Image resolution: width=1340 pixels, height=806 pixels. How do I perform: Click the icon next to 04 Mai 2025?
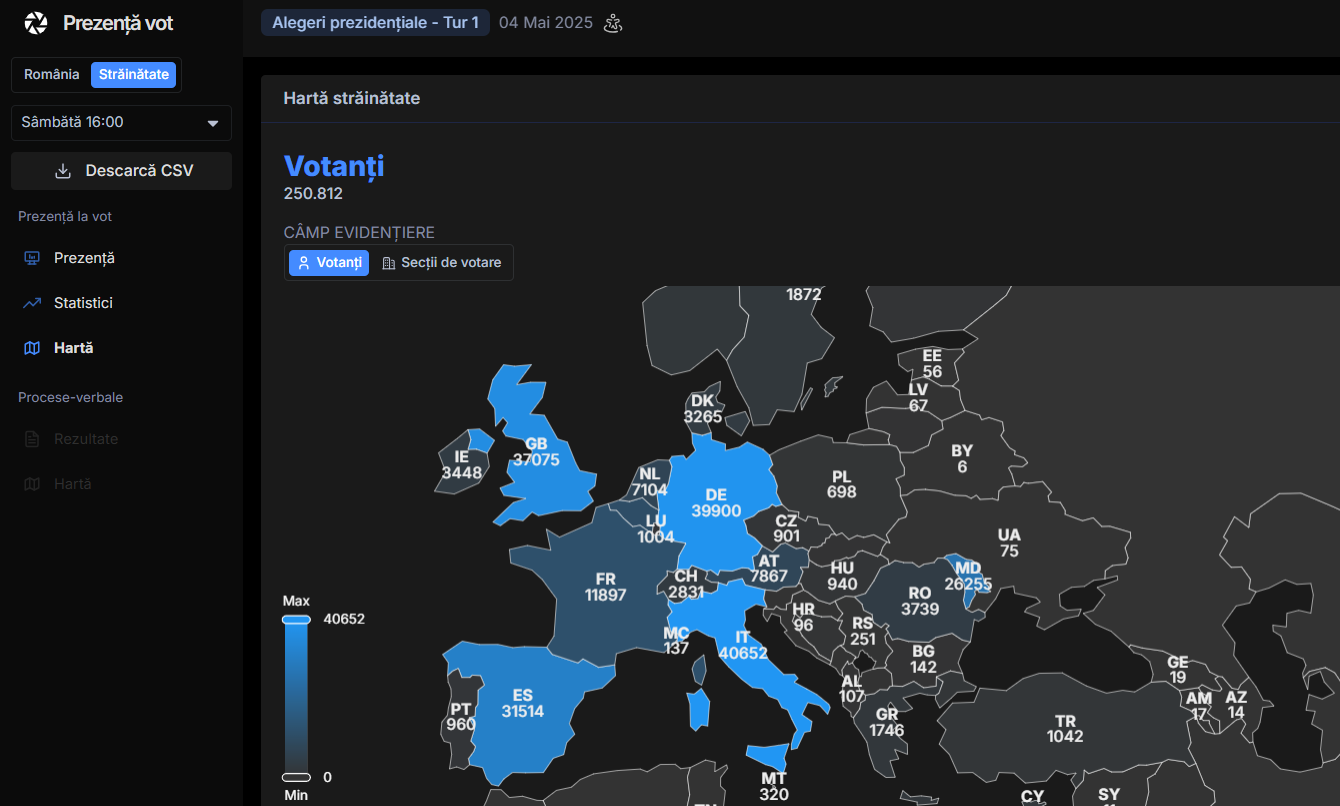click(x=613, y=23)
